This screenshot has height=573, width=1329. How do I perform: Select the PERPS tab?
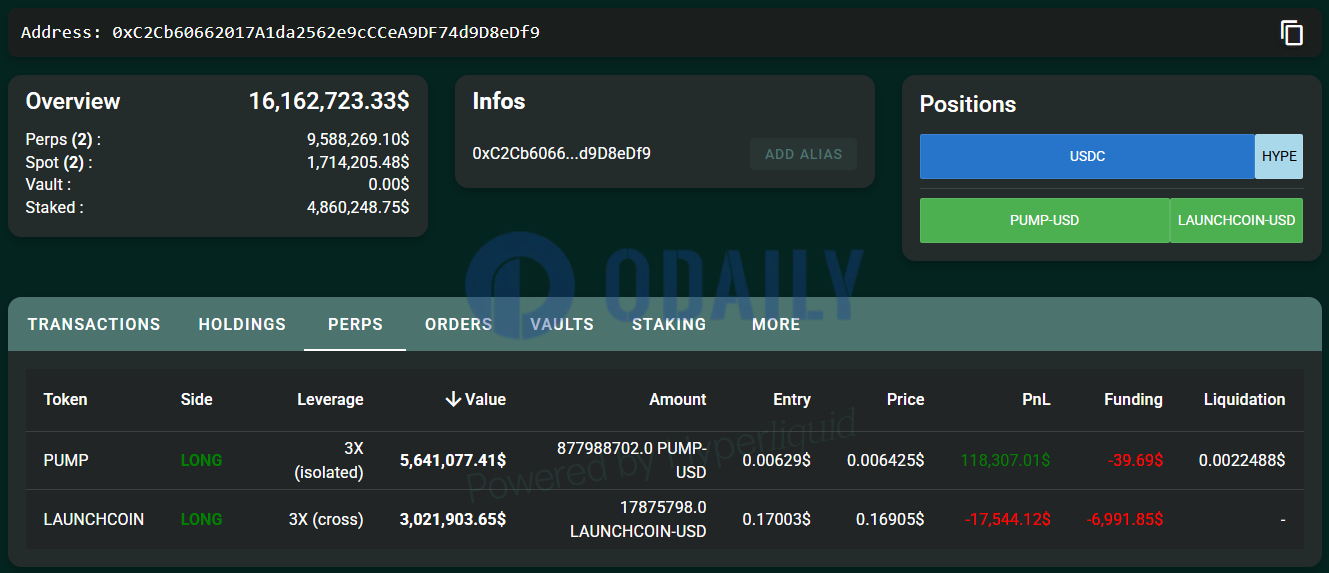pyautogui.click(x=355, y=324)
